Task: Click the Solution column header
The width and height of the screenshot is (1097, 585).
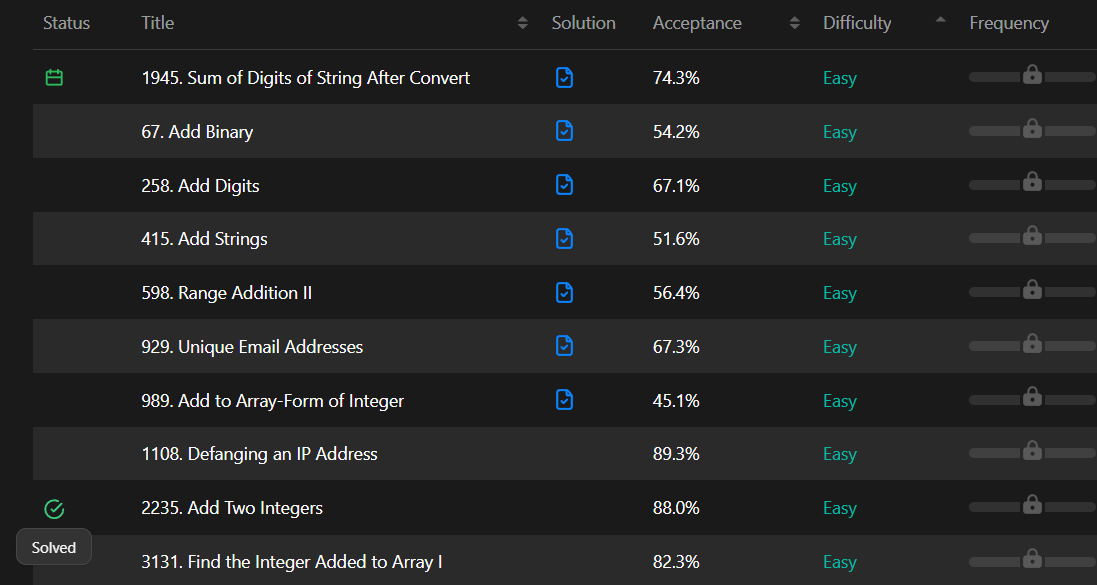Action: click(x=583, y=23)
